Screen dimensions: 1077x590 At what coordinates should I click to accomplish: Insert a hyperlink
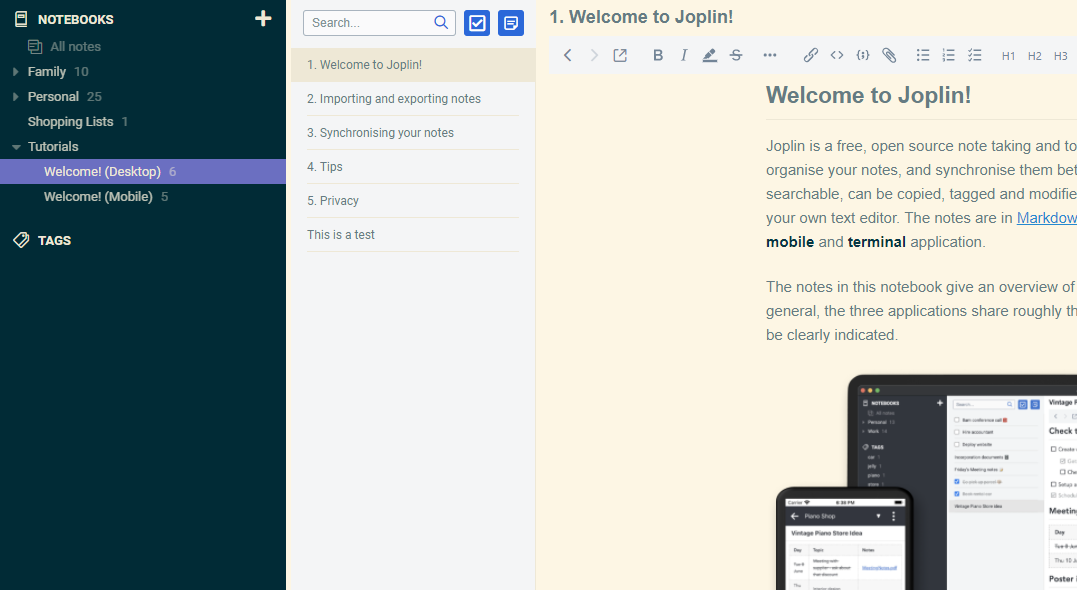tap(811, 56)
